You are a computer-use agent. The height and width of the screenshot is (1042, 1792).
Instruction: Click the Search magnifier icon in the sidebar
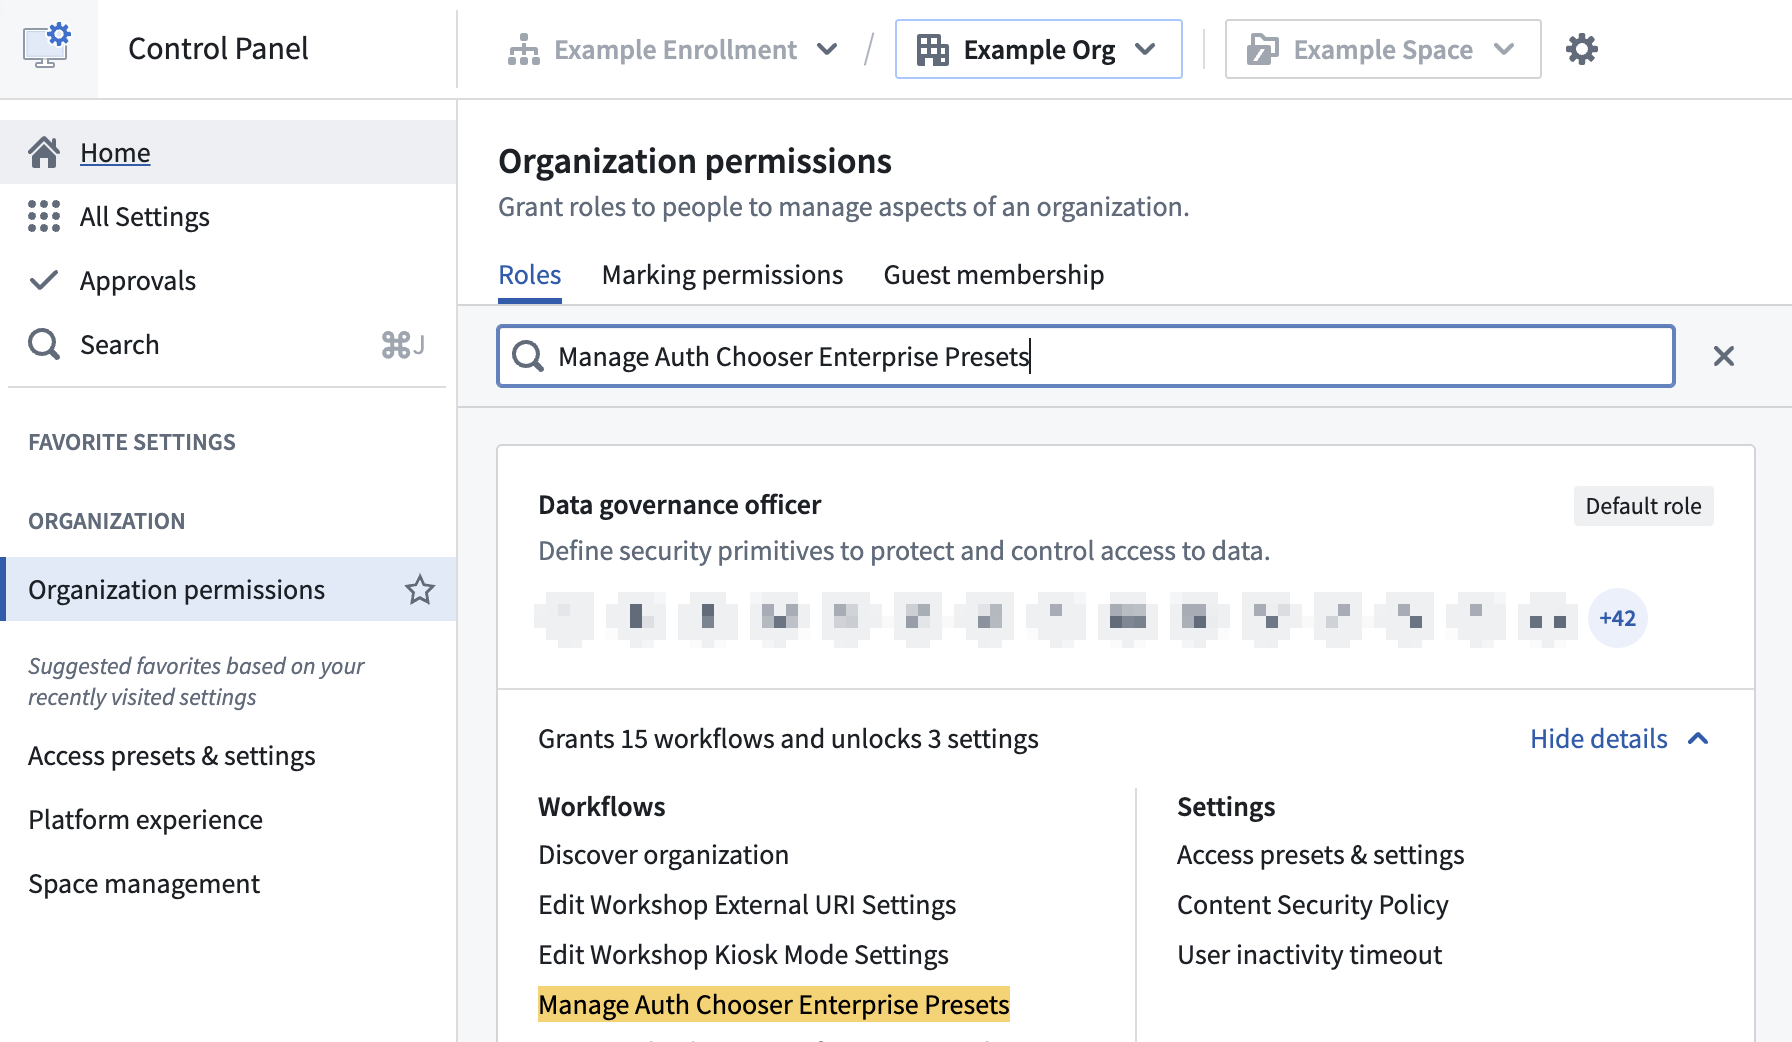pos(44,344)
